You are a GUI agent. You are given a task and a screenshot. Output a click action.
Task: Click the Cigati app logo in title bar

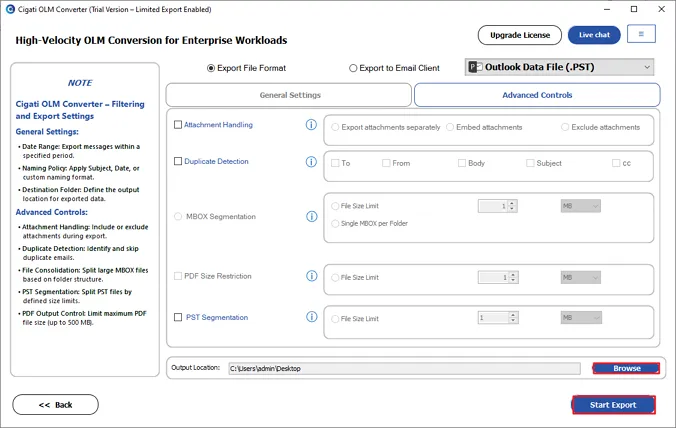click(10, 9)
